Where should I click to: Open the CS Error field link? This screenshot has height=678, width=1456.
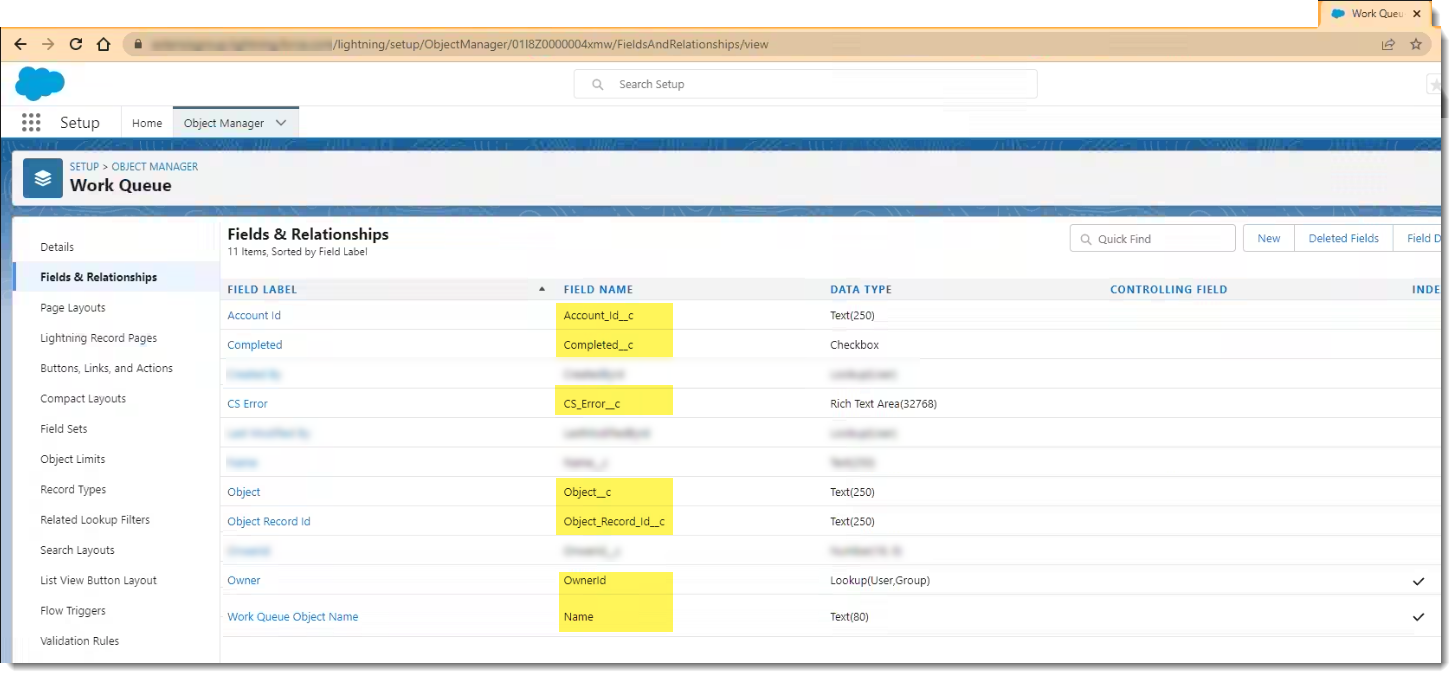(x=247, y=404)
